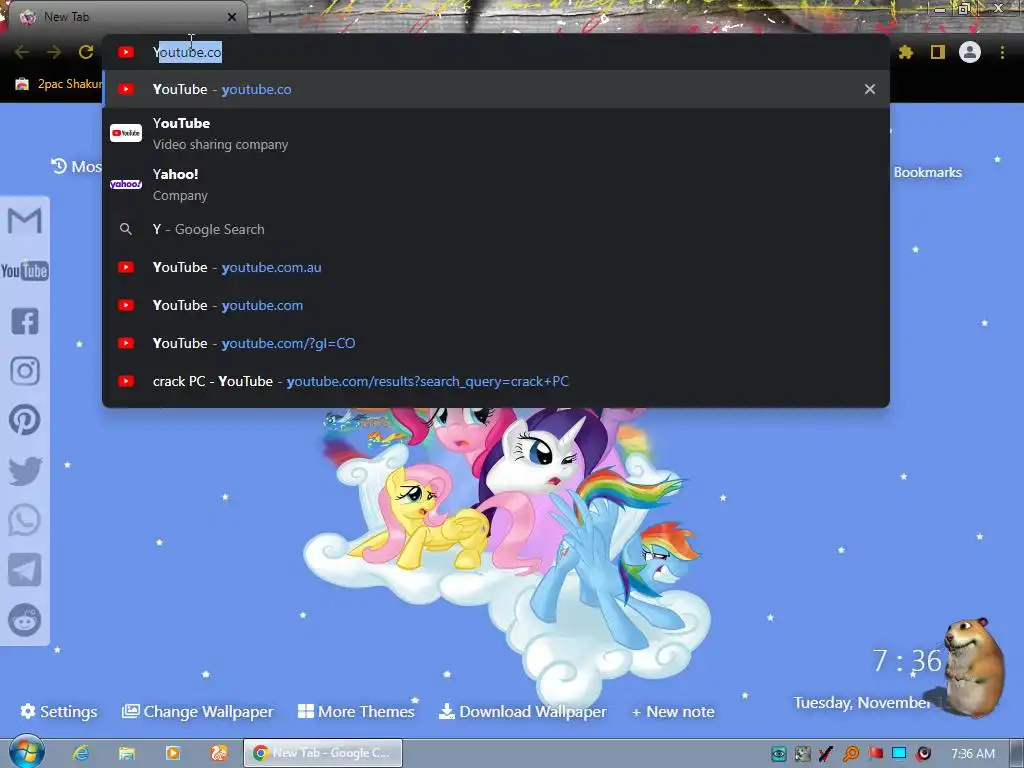Click the checkmark tray icon
Screen dimensions: 1024x768
point(827,754)
